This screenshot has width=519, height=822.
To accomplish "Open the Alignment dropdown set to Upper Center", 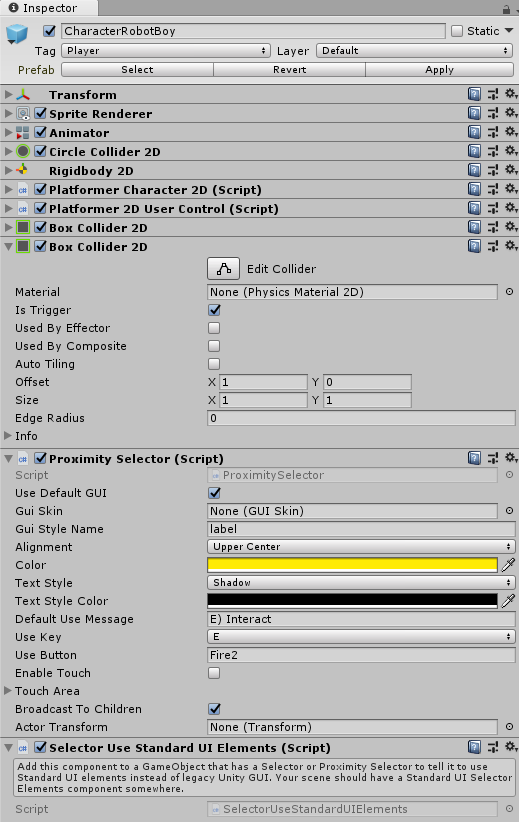I will click(x=361, y=547).
